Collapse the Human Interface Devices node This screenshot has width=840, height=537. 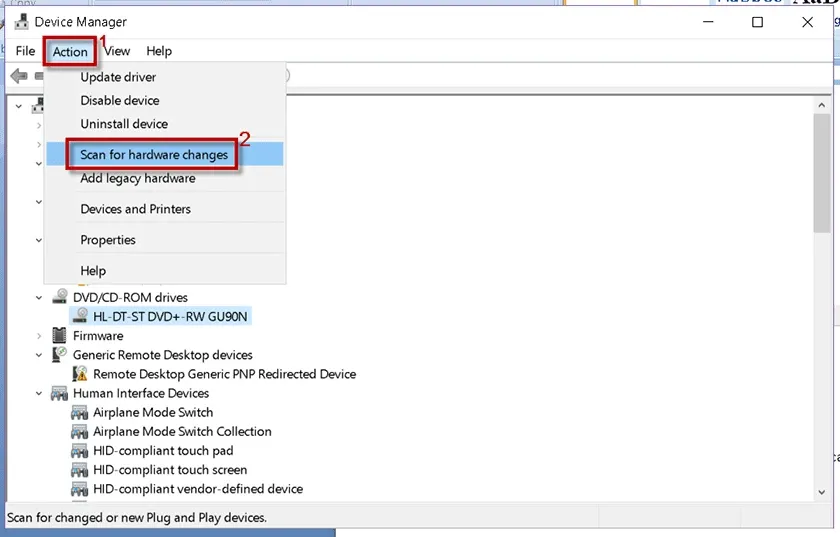pyautogui.click(x=39, y=394)
